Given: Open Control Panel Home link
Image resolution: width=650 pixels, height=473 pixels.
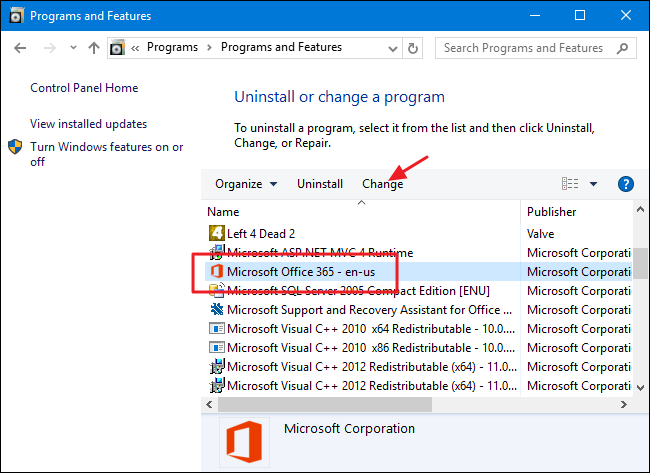Looking at the screenshot, I should [x=84, y=88].
